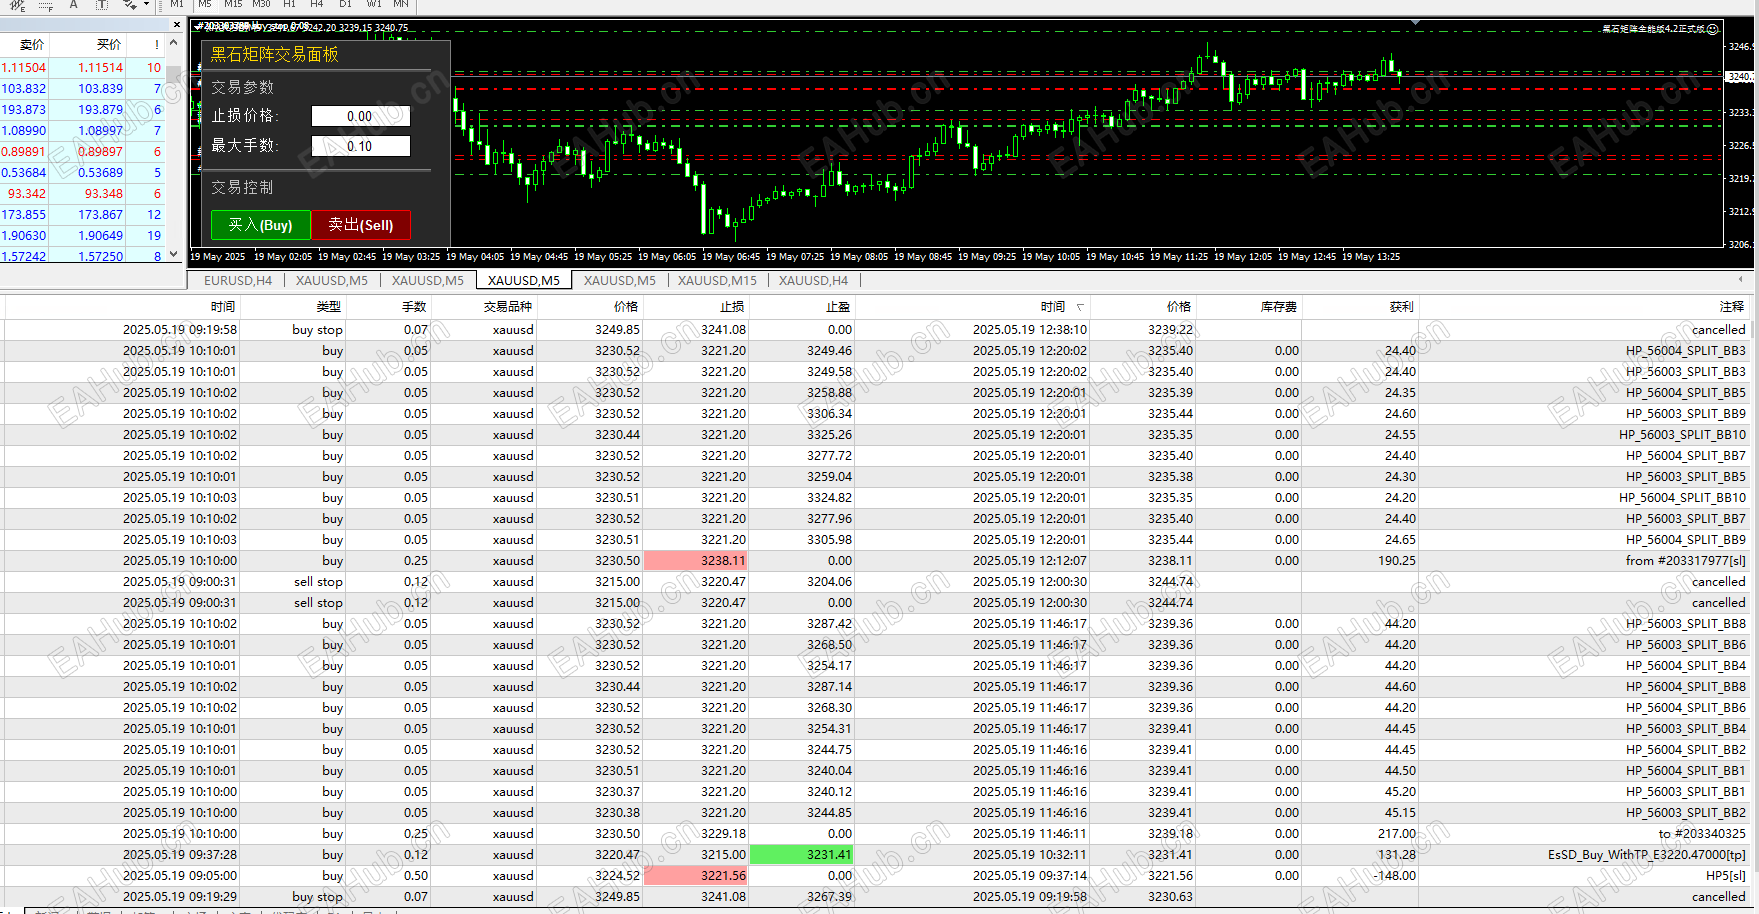Switch to the M1 timeframe
Viewport: 1759px width, 914px height.
[x=177, y=4]
